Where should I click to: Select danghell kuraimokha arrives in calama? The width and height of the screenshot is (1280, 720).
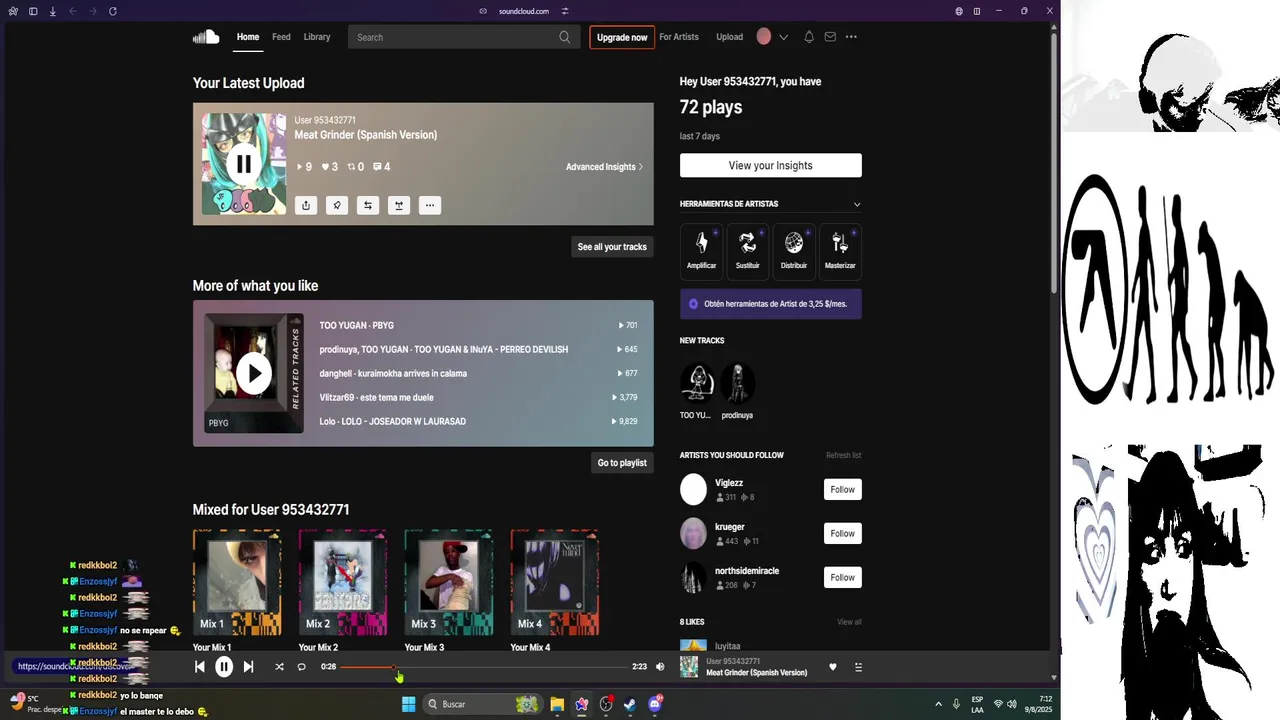[x=393, y=373]
